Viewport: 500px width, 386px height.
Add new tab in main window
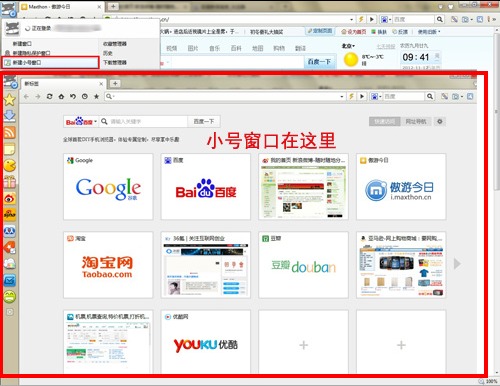click(x=113, y=6)
